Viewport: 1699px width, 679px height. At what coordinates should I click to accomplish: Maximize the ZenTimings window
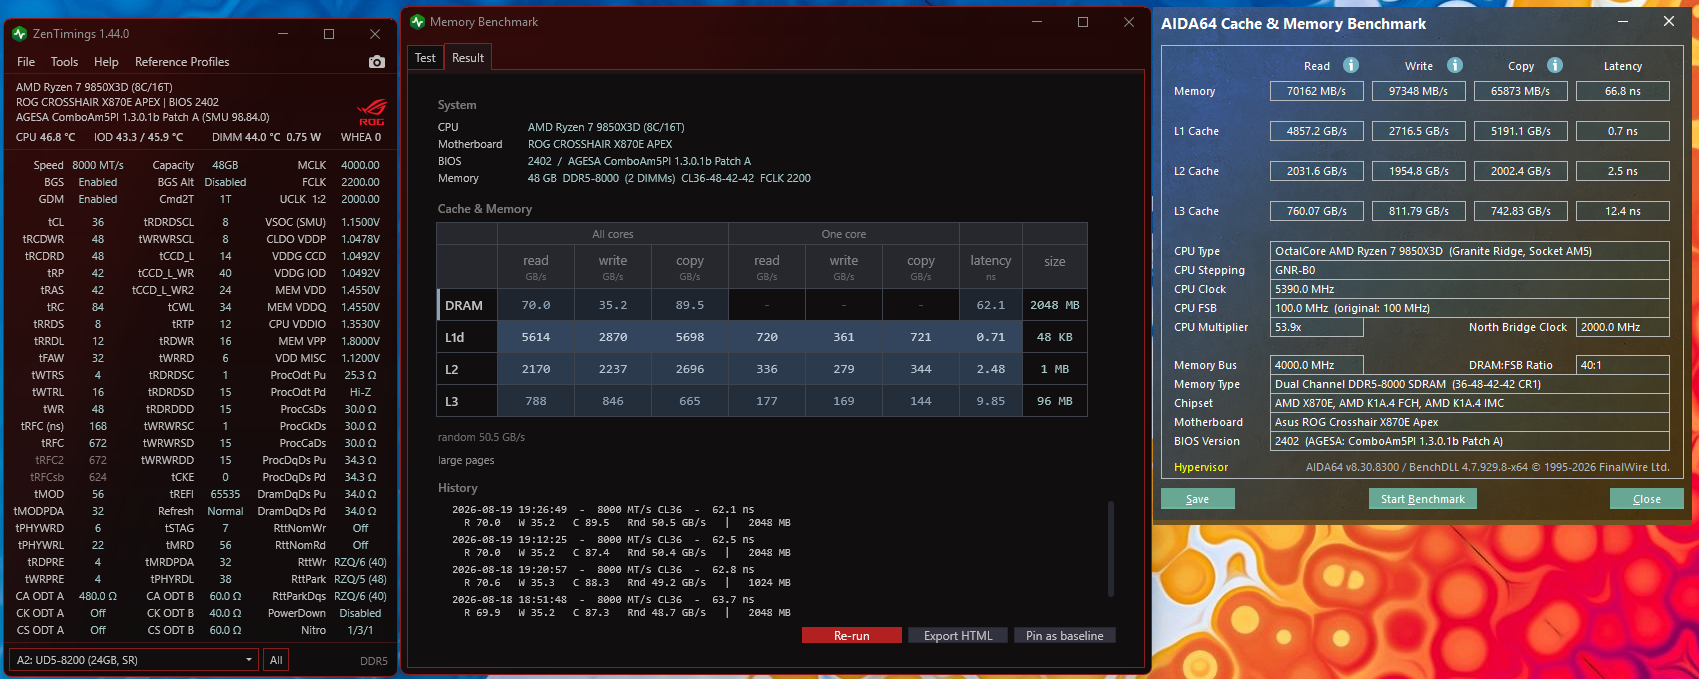329,34
